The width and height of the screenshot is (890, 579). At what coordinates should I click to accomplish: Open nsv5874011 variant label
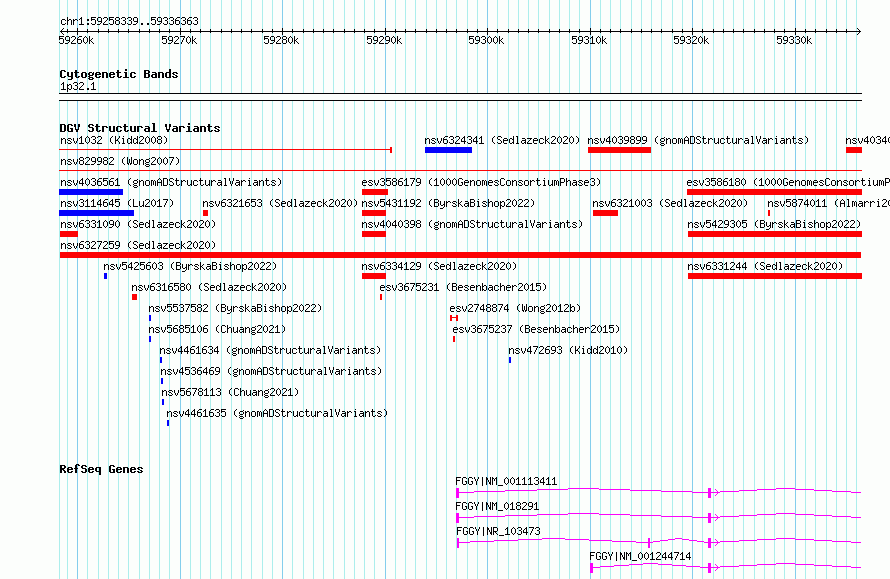[829, 203]
